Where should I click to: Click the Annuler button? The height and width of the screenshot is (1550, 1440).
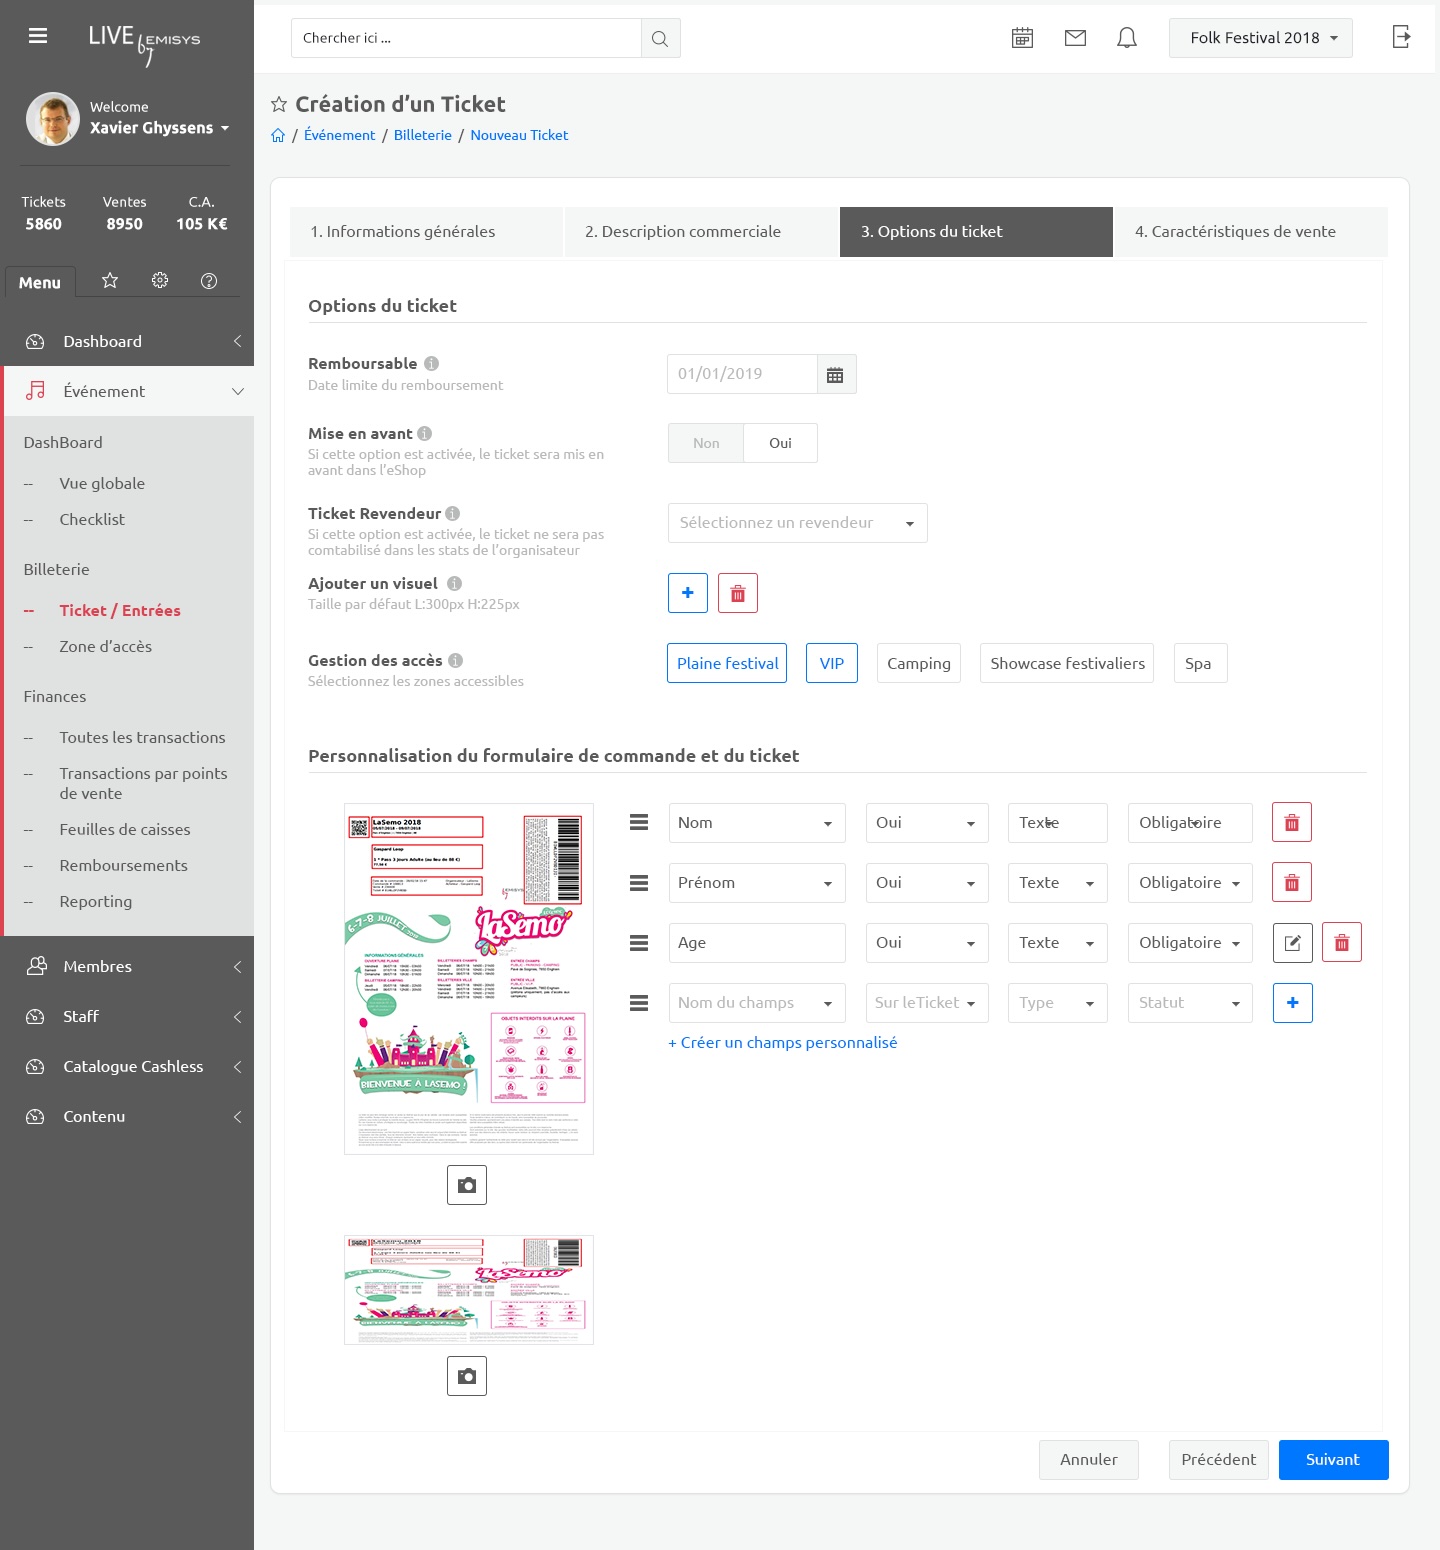pos(1089,1460)
